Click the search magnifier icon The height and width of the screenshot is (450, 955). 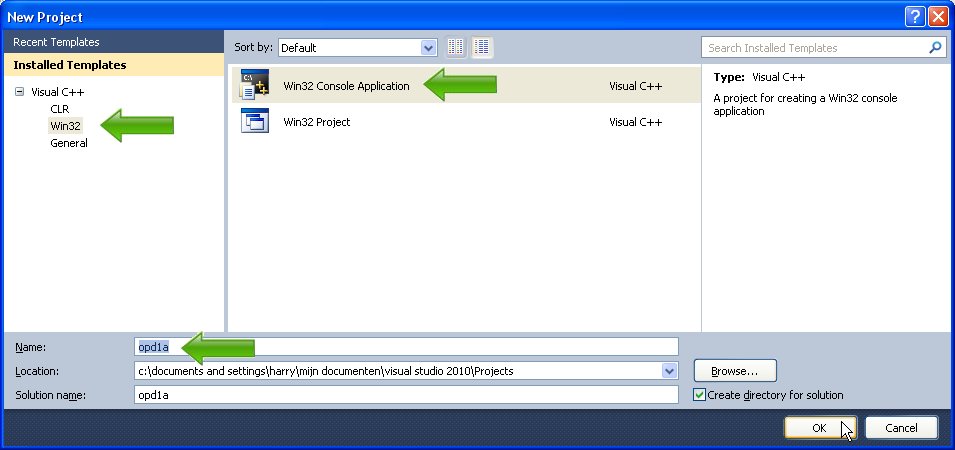935,47
